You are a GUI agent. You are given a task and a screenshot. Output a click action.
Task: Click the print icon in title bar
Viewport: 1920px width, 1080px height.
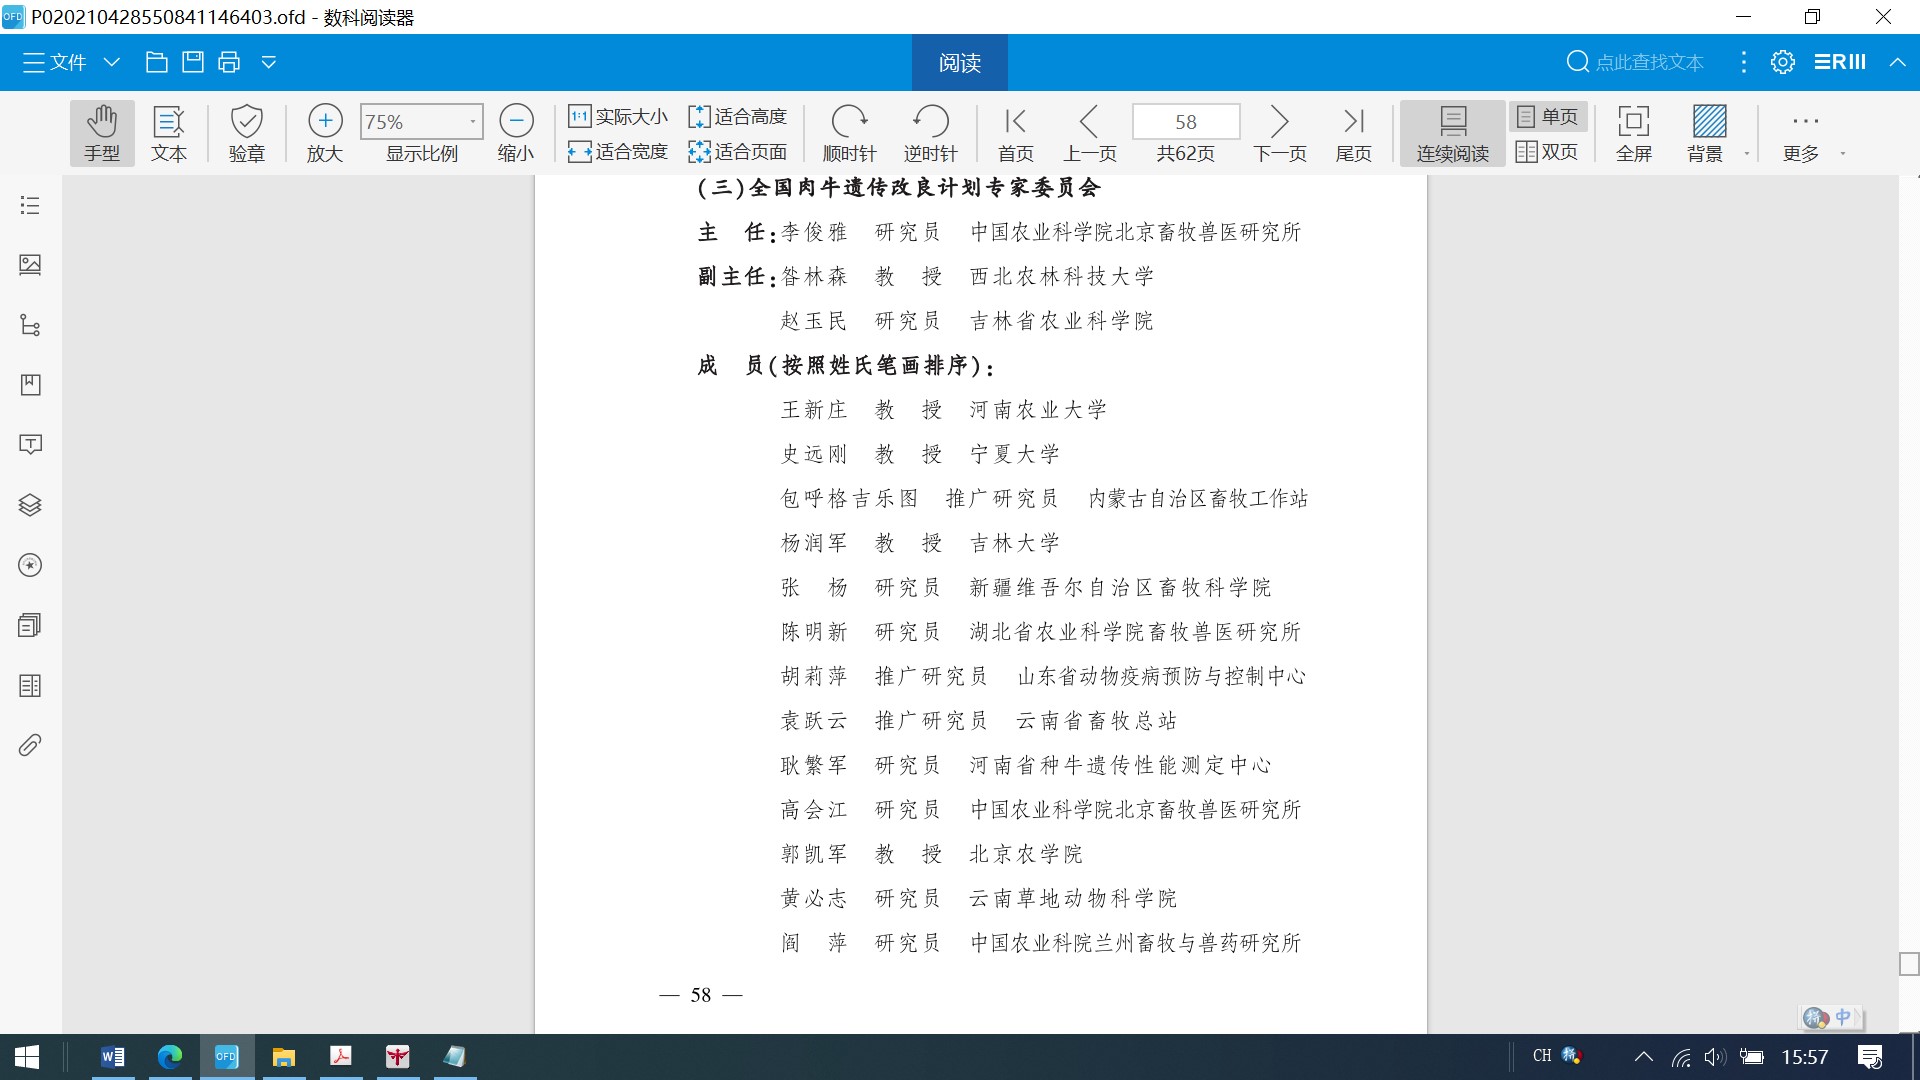pos(229,62)
